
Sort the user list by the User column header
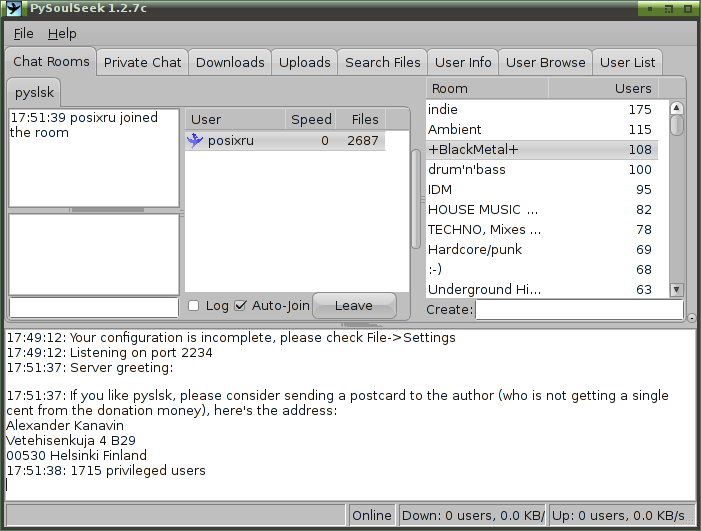(x=235, y=119)
